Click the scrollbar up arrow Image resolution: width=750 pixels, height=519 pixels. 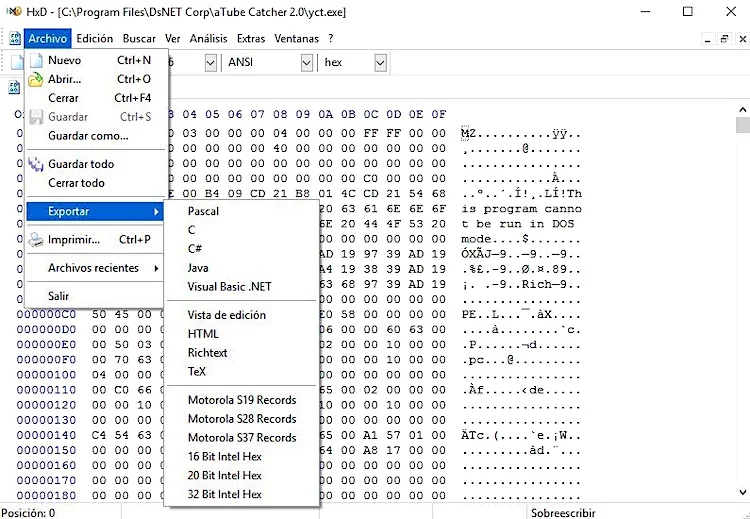click(x=742, y=110)
